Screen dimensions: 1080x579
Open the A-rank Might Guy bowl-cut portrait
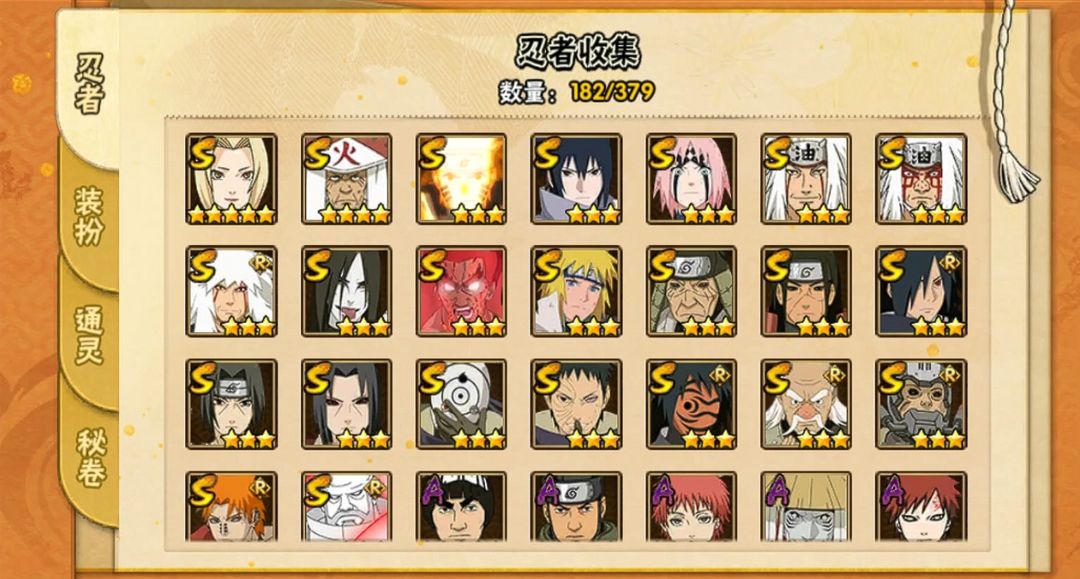461,507
